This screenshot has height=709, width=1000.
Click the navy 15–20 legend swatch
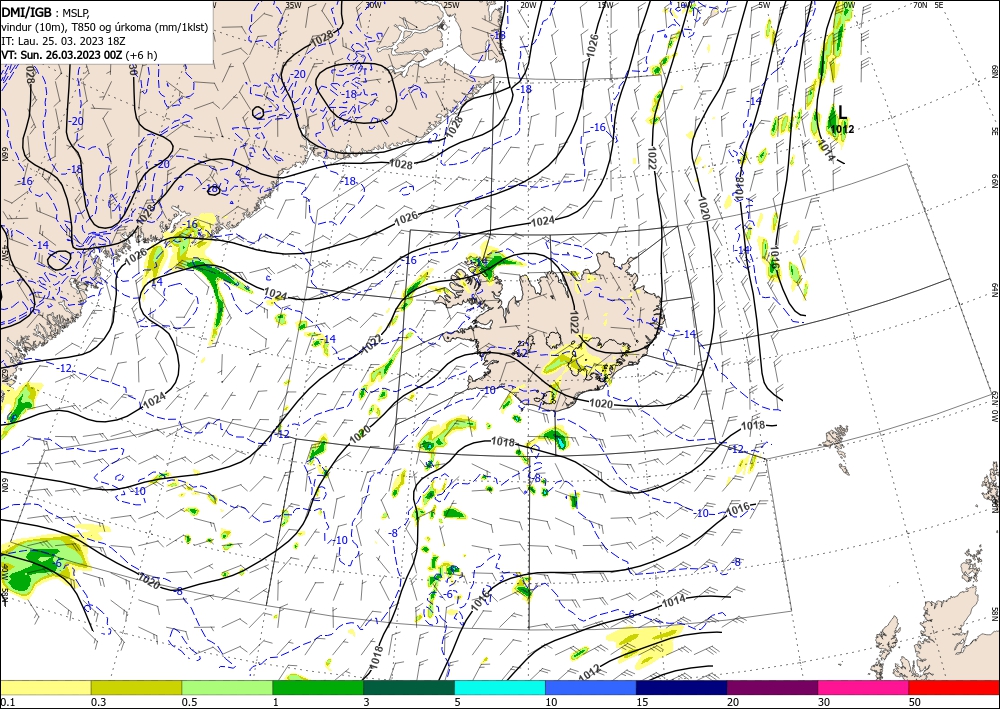click(682, 687)
